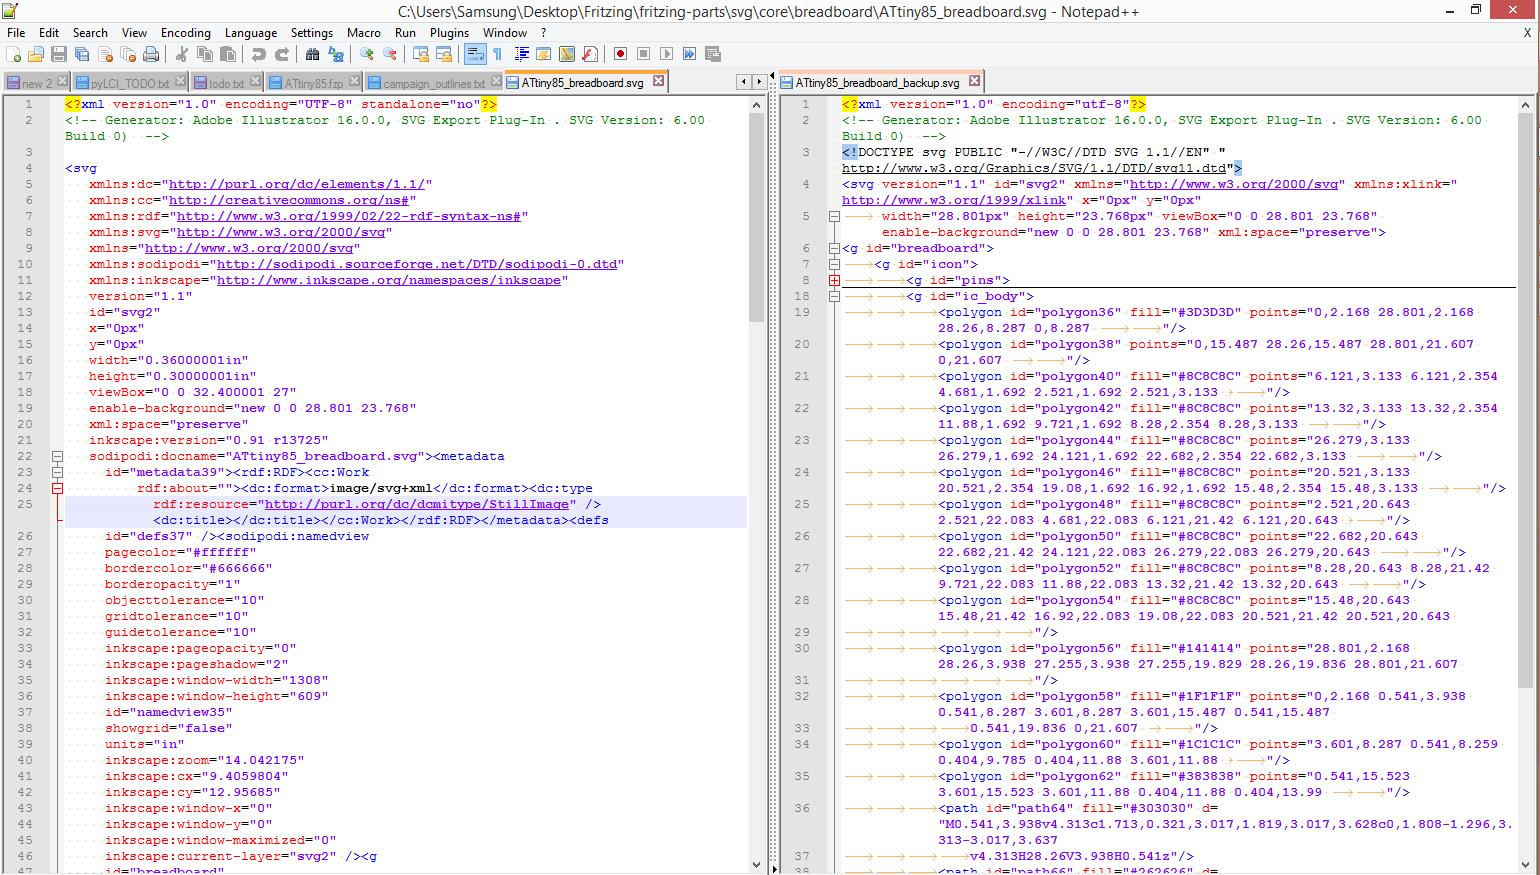This screenshot has height=875, width=1540.
Task: Open the Language menu
Action: [x=251, y=33]
